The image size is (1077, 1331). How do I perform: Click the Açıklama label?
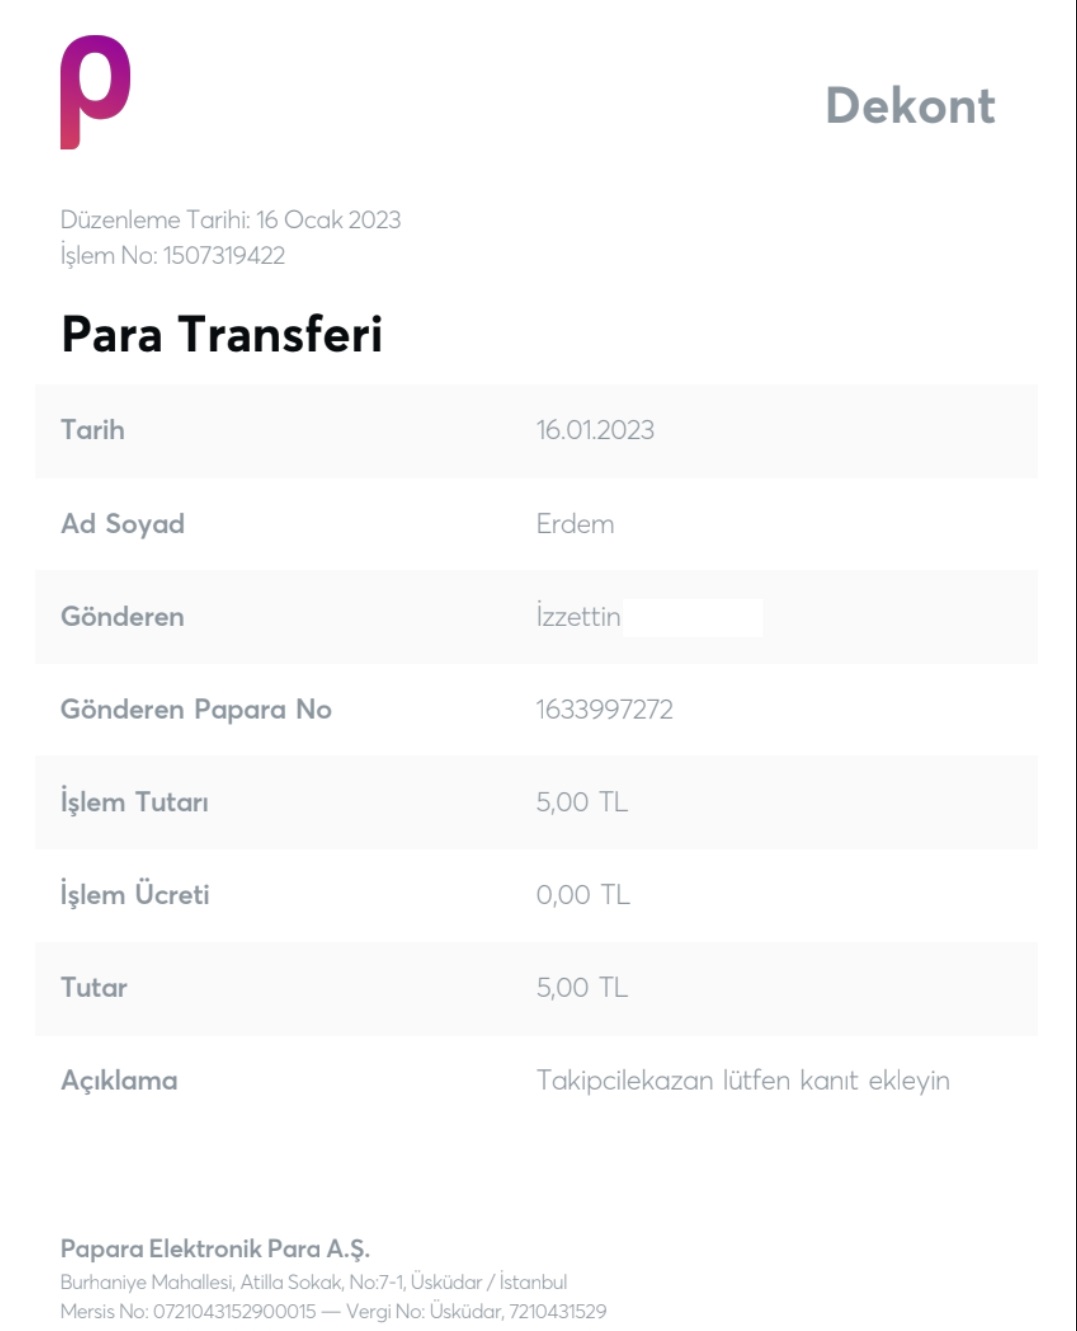[x=119, y=1081]
